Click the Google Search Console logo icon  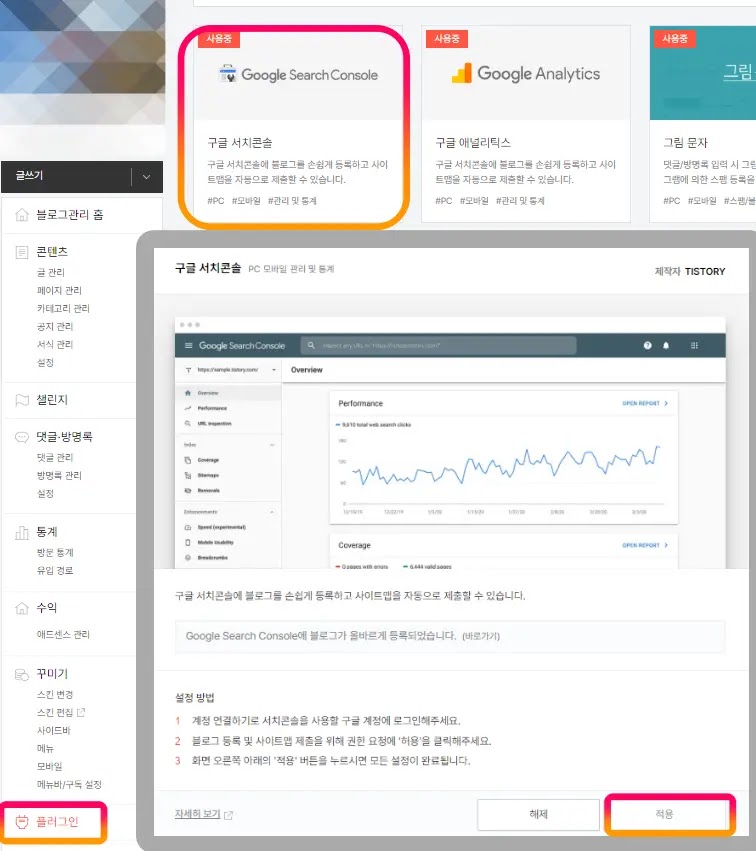[x=227, y=73]
